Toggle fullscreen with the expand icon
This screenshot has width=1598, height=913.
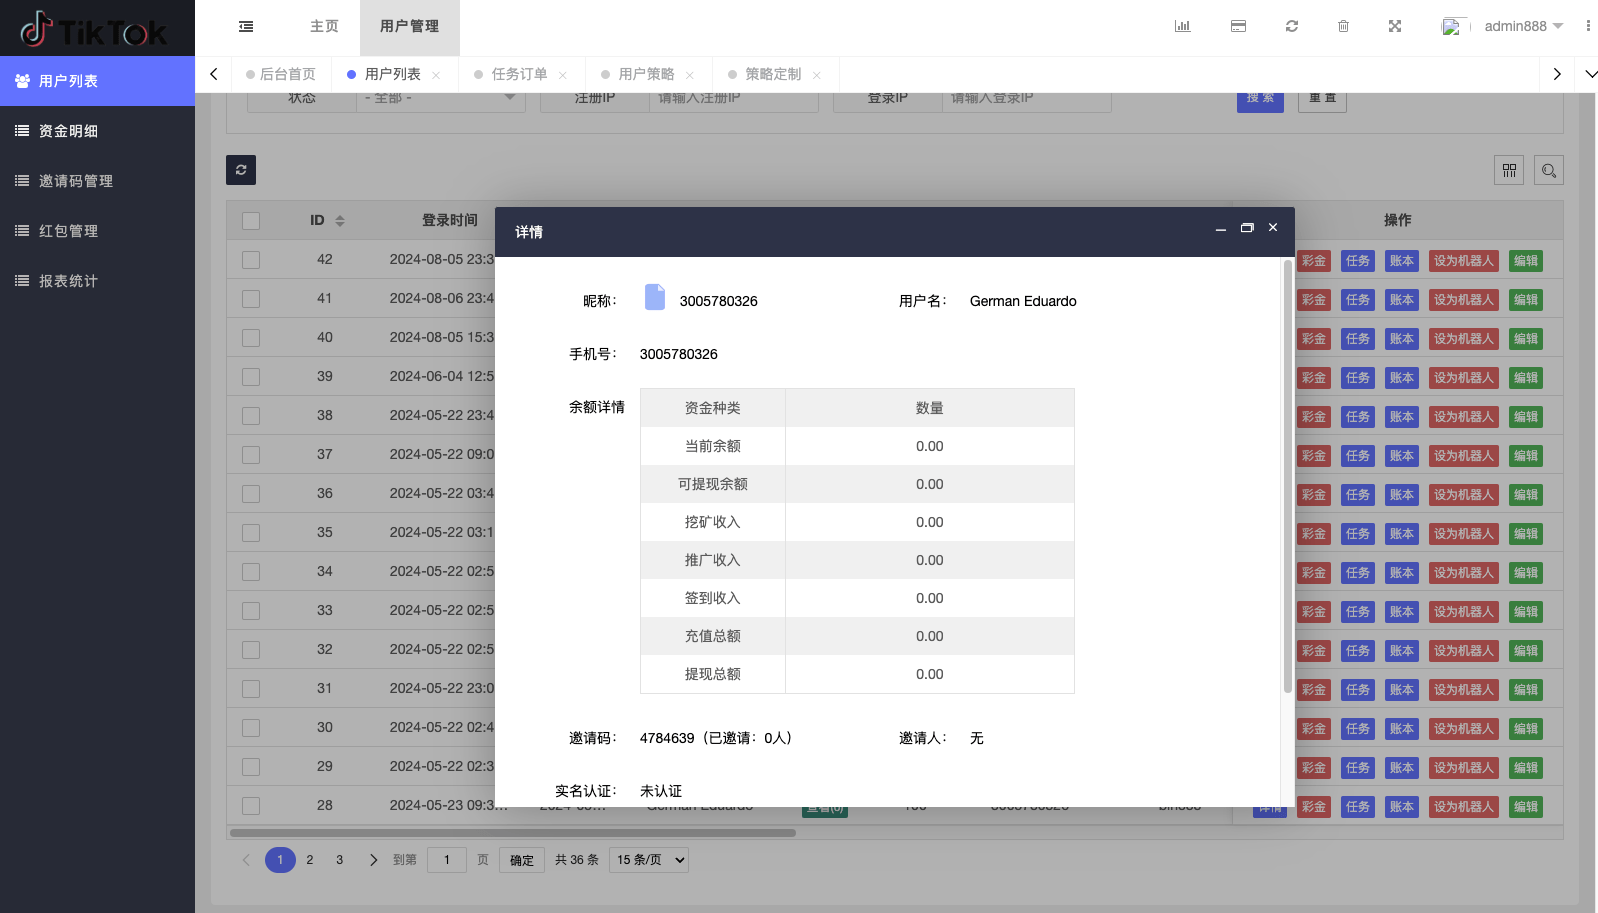(1395, 27)
